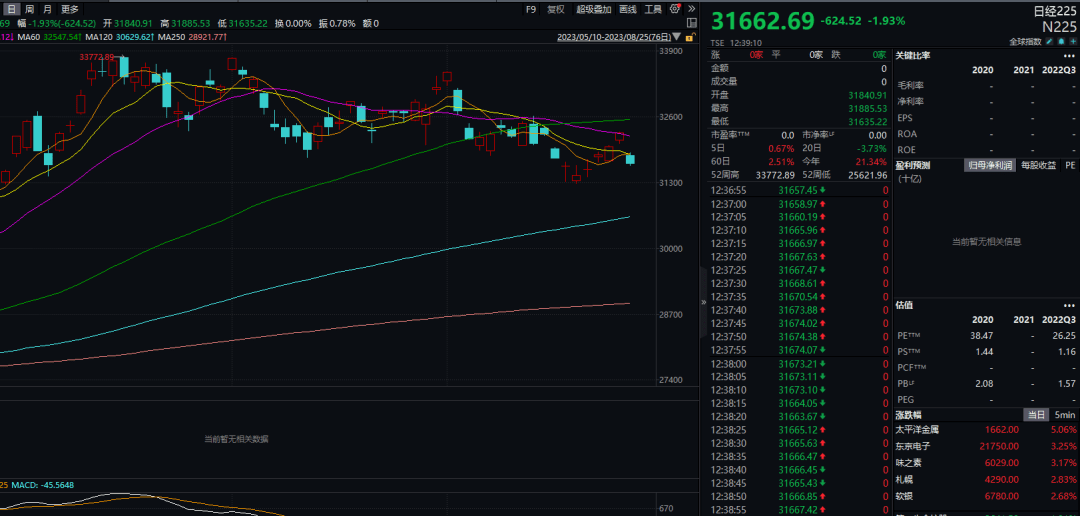The height and width of the screenshot is (516, 1080).
Task: Toggle the date range lock icon
Action: pyautogui.click(x=690, y=37)
